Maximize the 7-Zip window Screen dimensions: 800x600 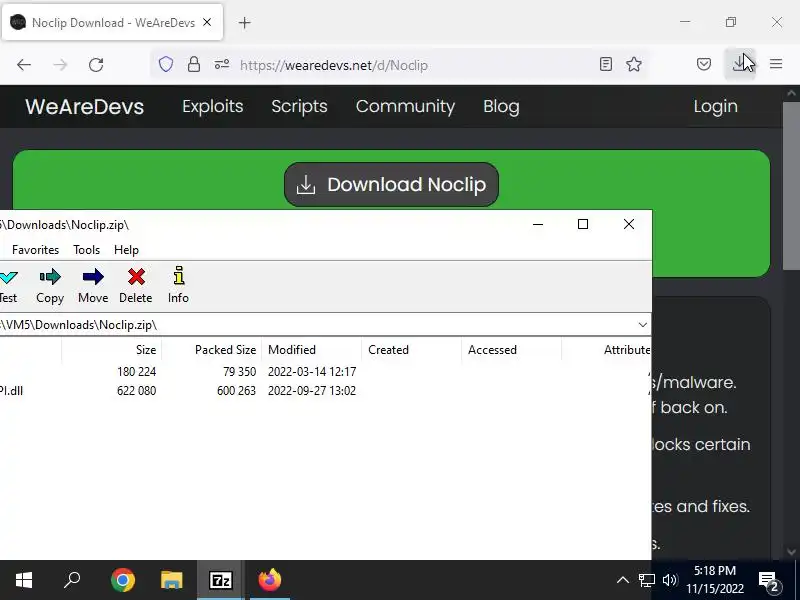[583, 224]
